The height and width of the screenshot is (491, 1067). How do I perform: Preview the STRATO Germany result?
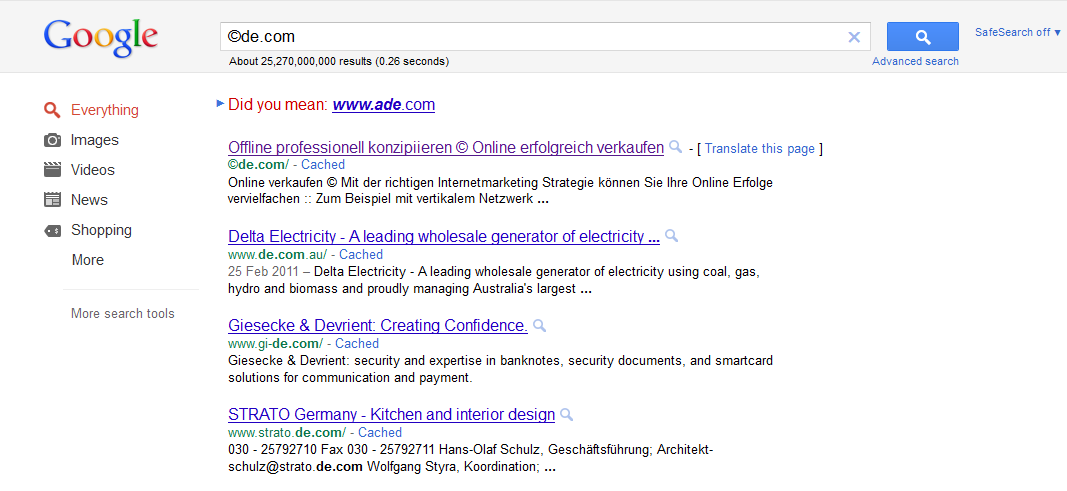point(566,414)
